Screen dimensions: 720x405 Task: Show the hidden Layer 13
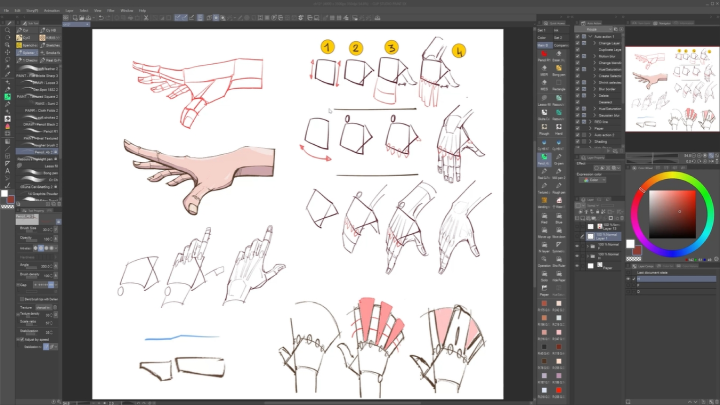click(577, 226)
